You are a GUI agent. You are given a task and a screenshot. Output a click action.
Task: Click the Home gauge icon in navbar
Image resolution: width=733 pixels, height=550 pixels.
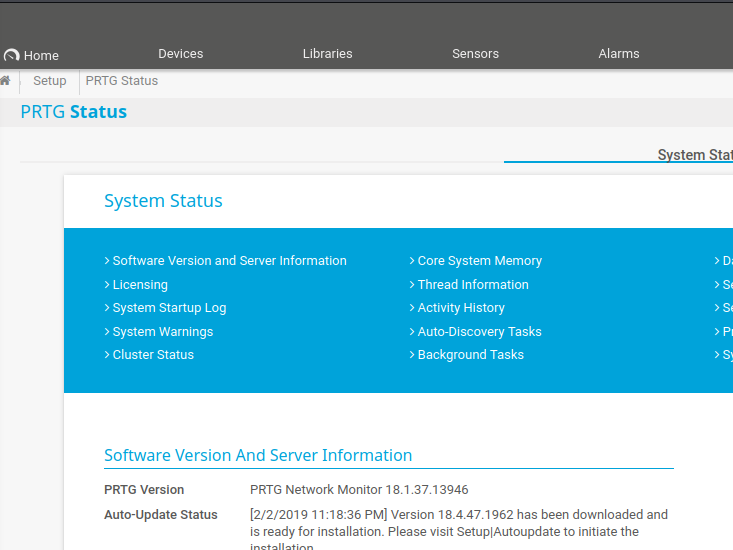click(12, 56)
